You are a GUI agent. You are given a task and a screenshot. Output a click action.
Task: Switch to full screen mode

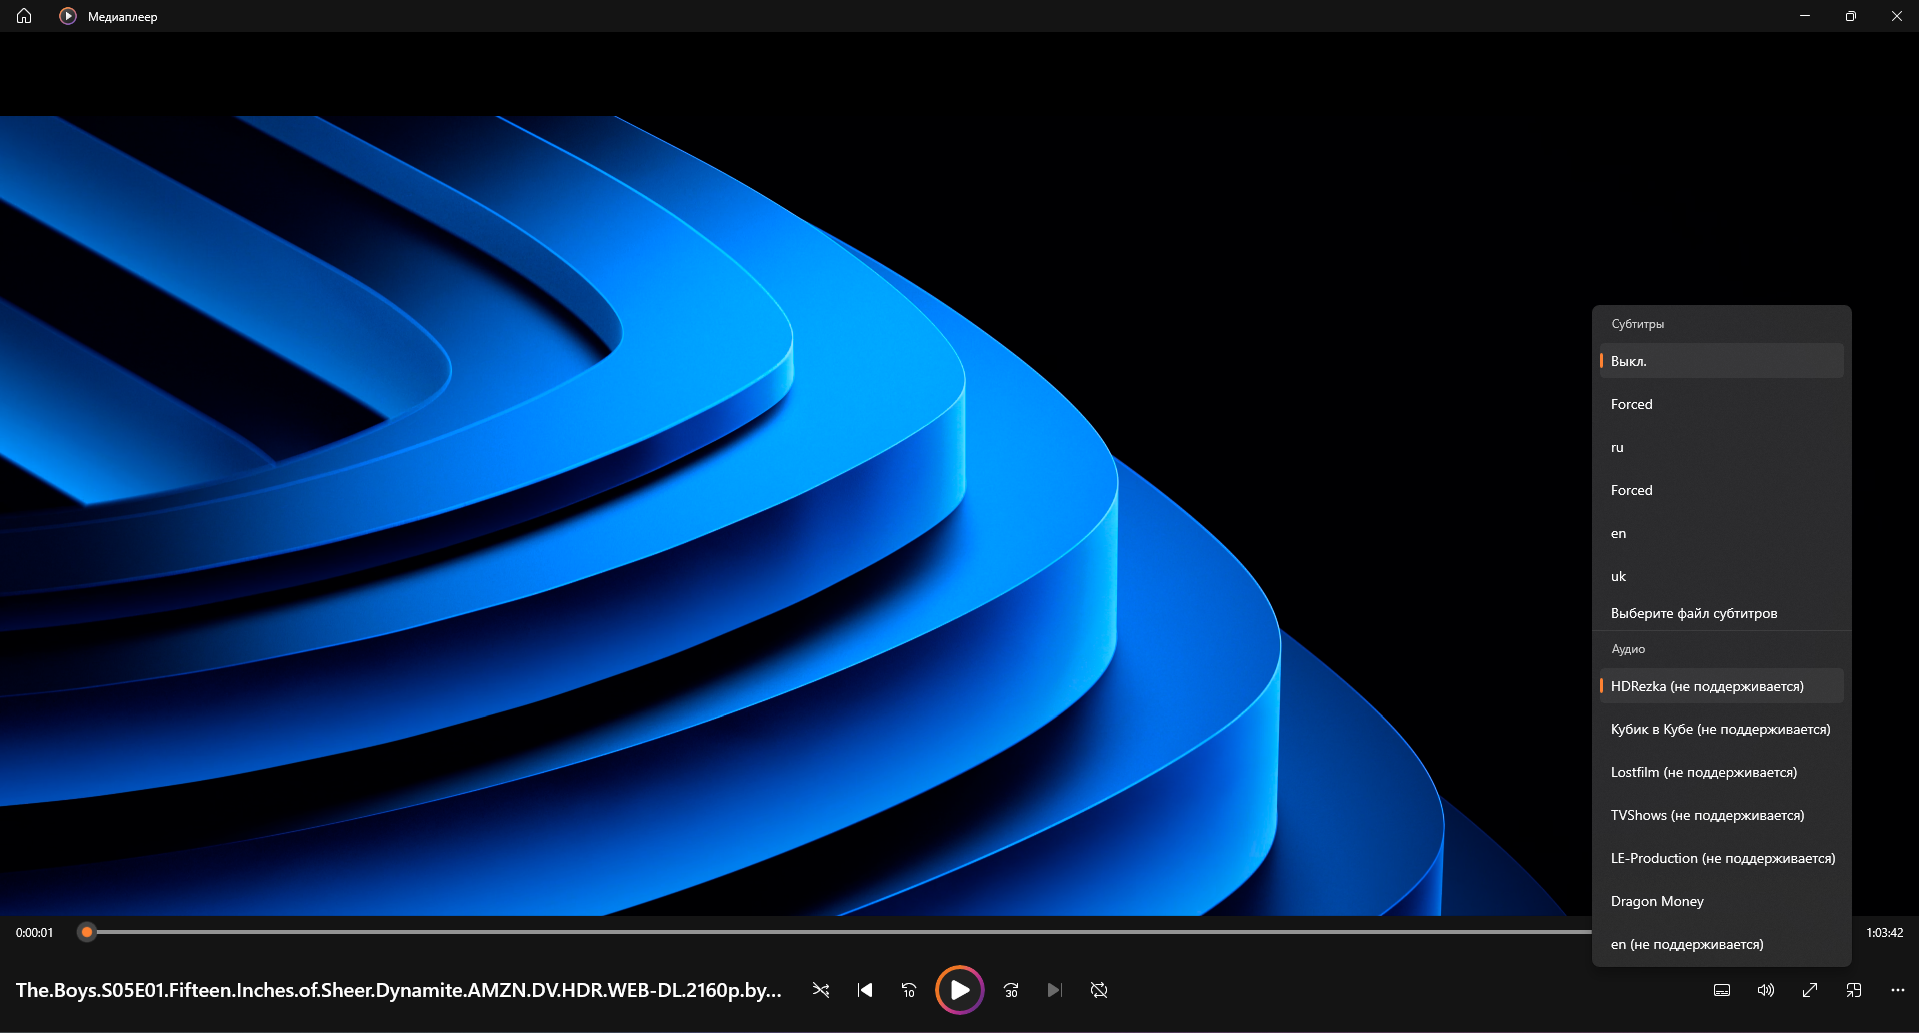click(1810, 990)
